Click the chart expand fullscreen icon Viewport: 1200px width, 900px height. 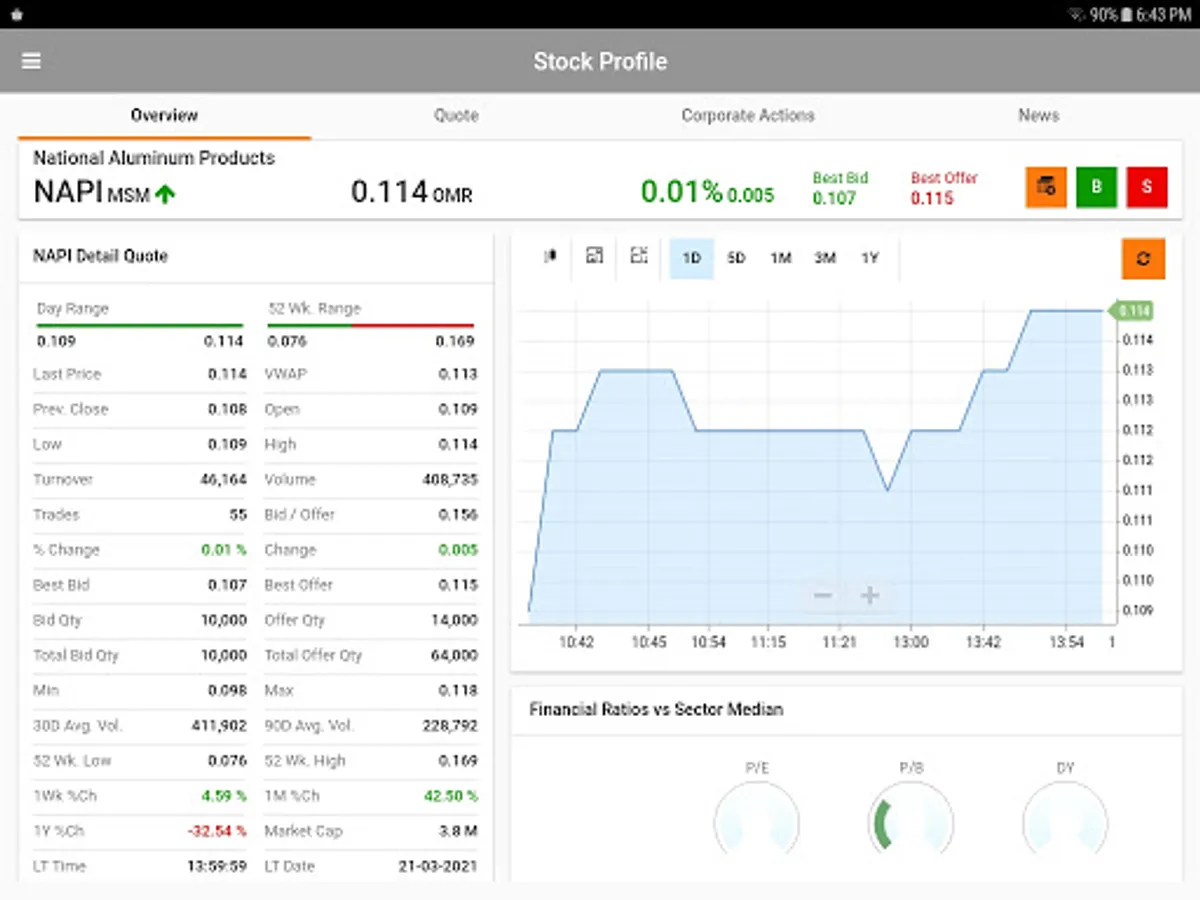click(640, 257)
